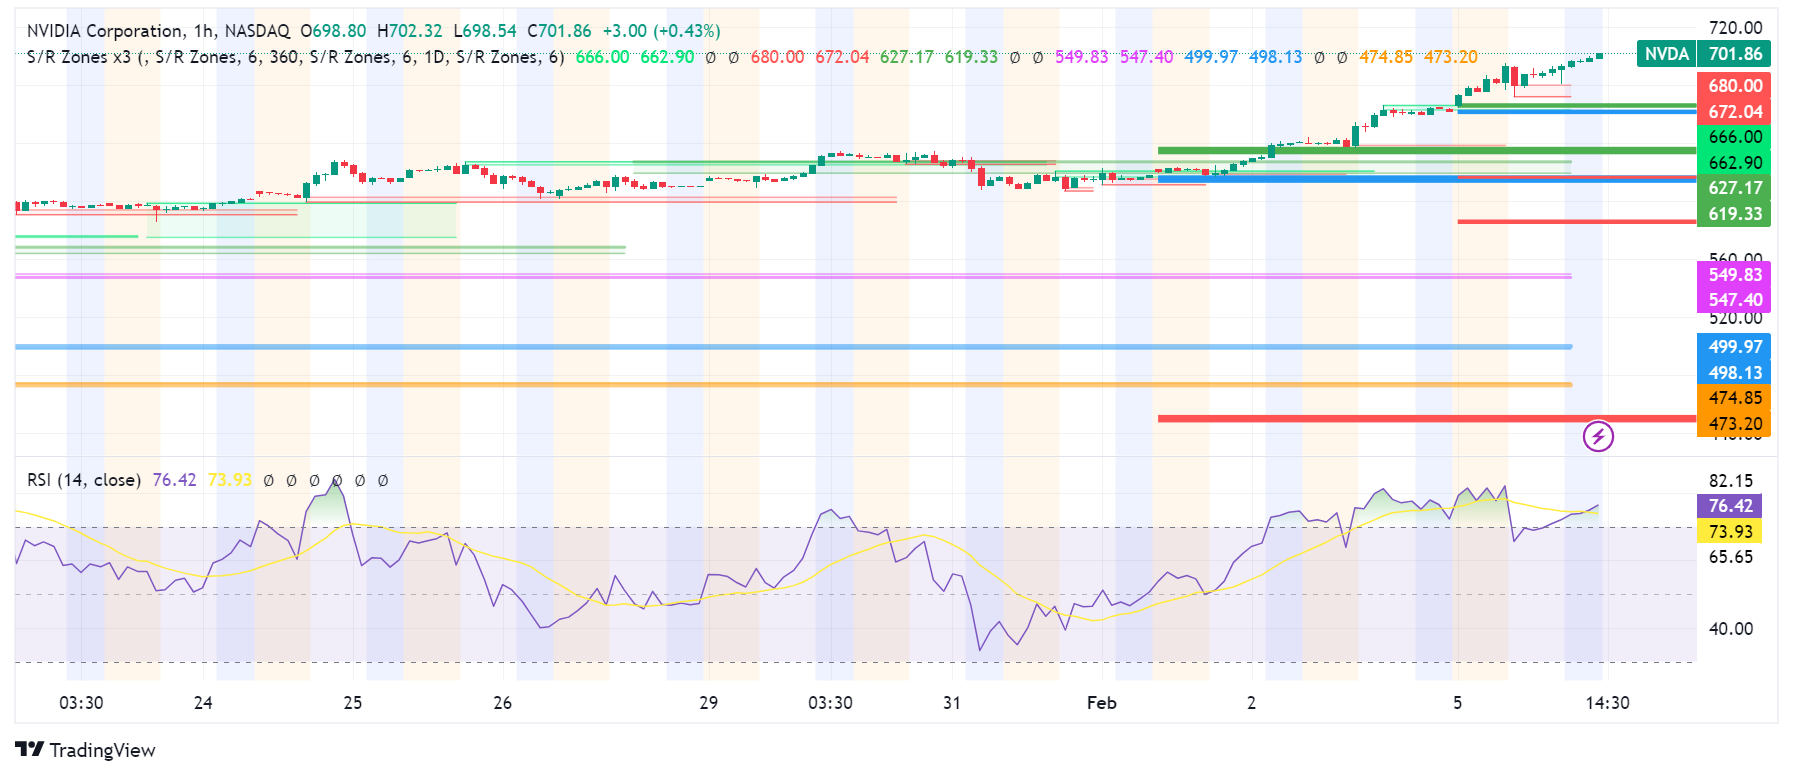The image size is (1793, 776).
Task: Click the 14:30 time axis label
Action: click(x=1607, y=703)
